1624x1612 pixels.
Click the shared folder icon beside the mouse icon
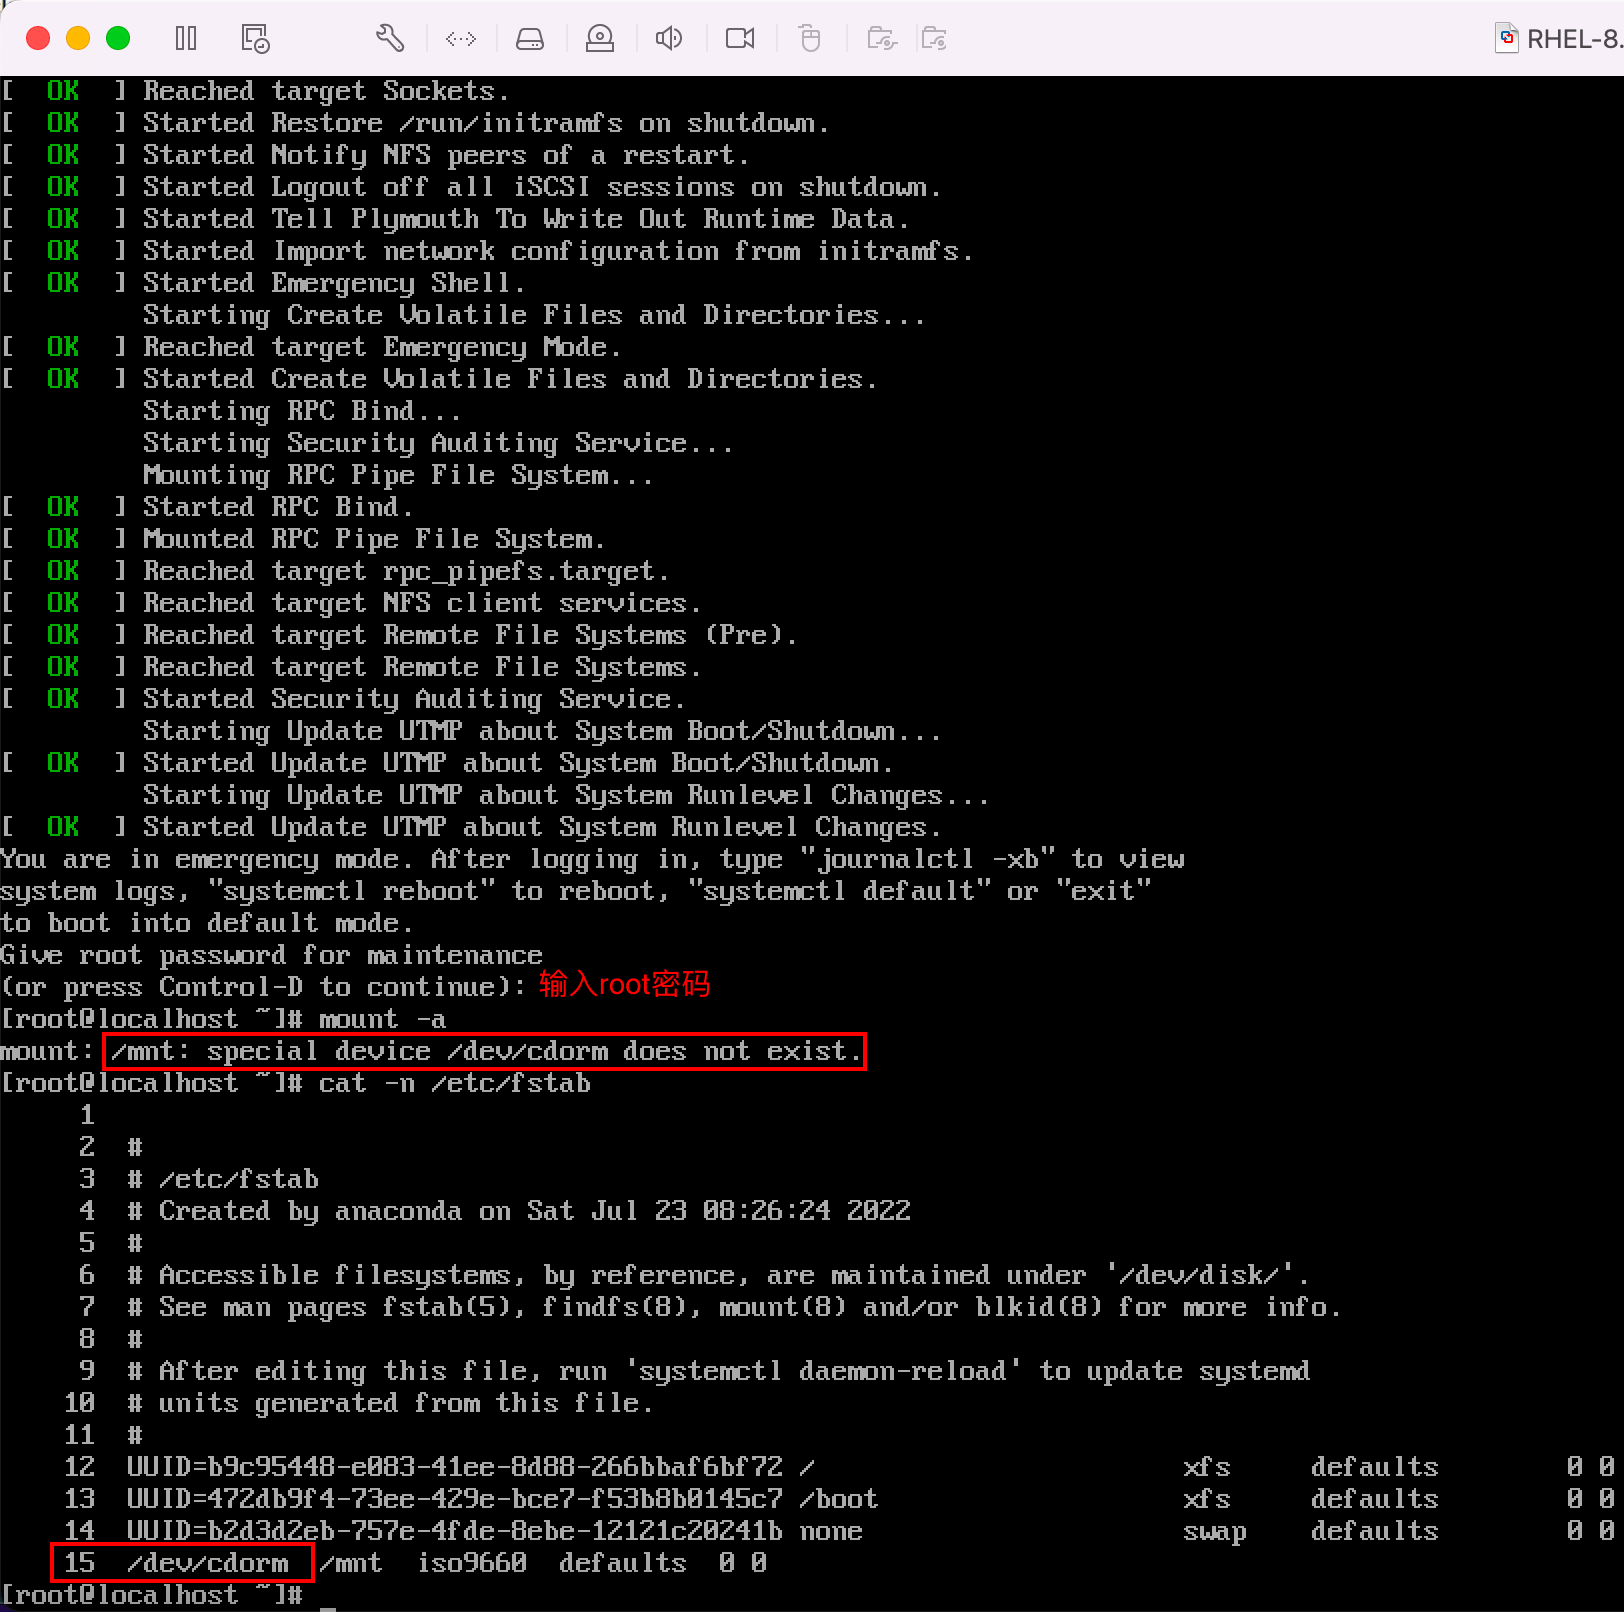pos(881,39)
